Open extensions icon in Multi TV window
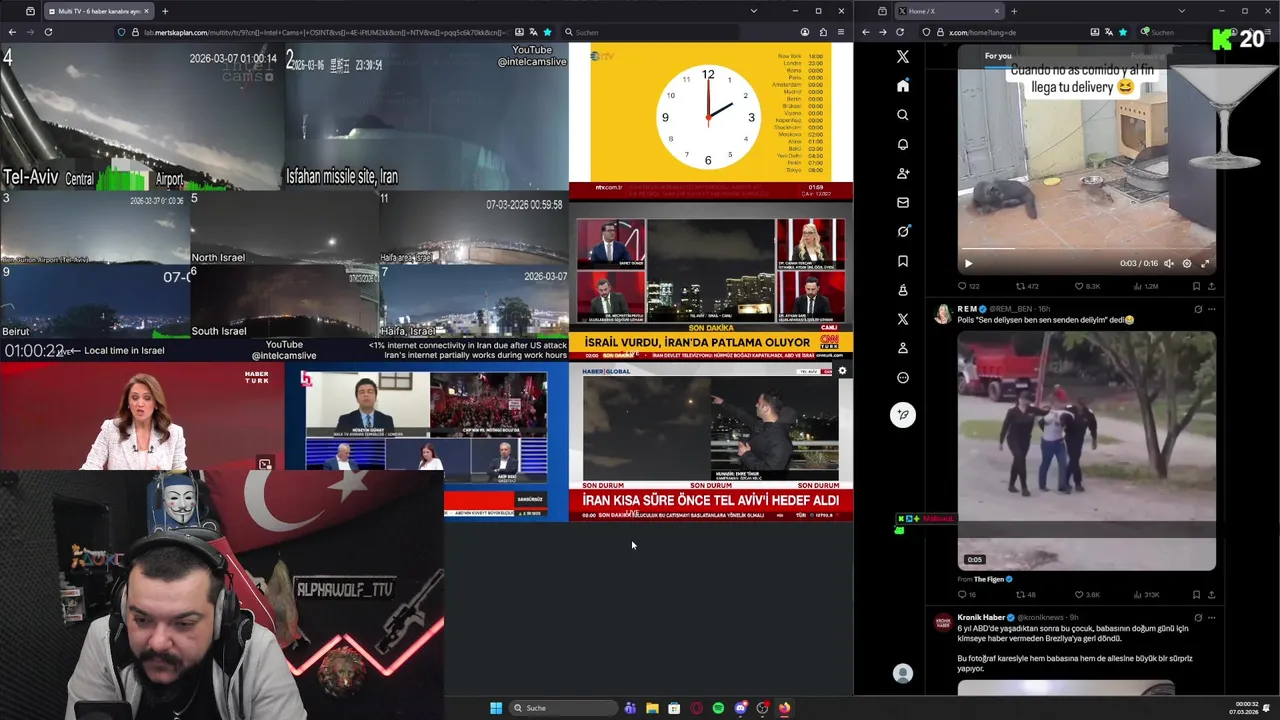The height and width of the screenshot is (720, 1280). point(823,32)
